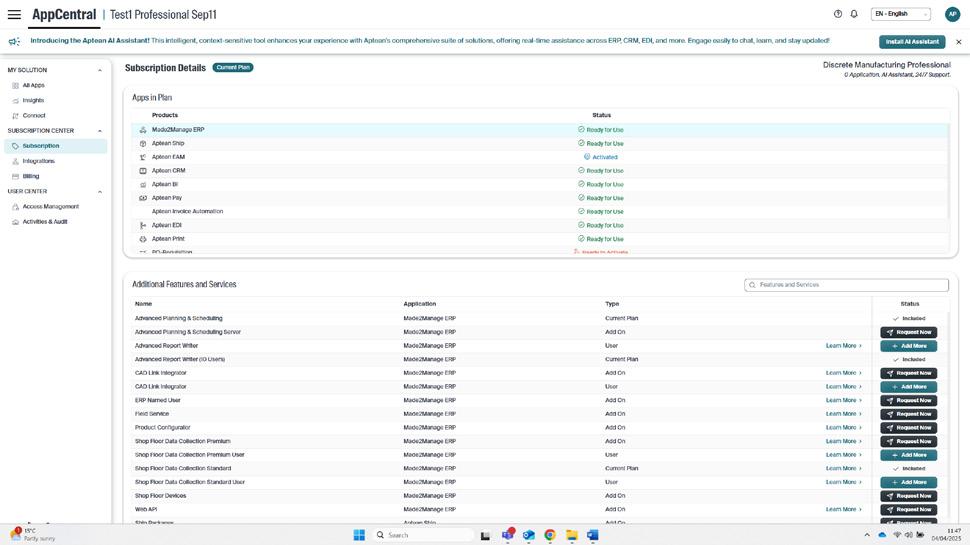Screen dimensions: 970x545
Task: Click the Windows taskbar Search box
Action: click(424, 535)
